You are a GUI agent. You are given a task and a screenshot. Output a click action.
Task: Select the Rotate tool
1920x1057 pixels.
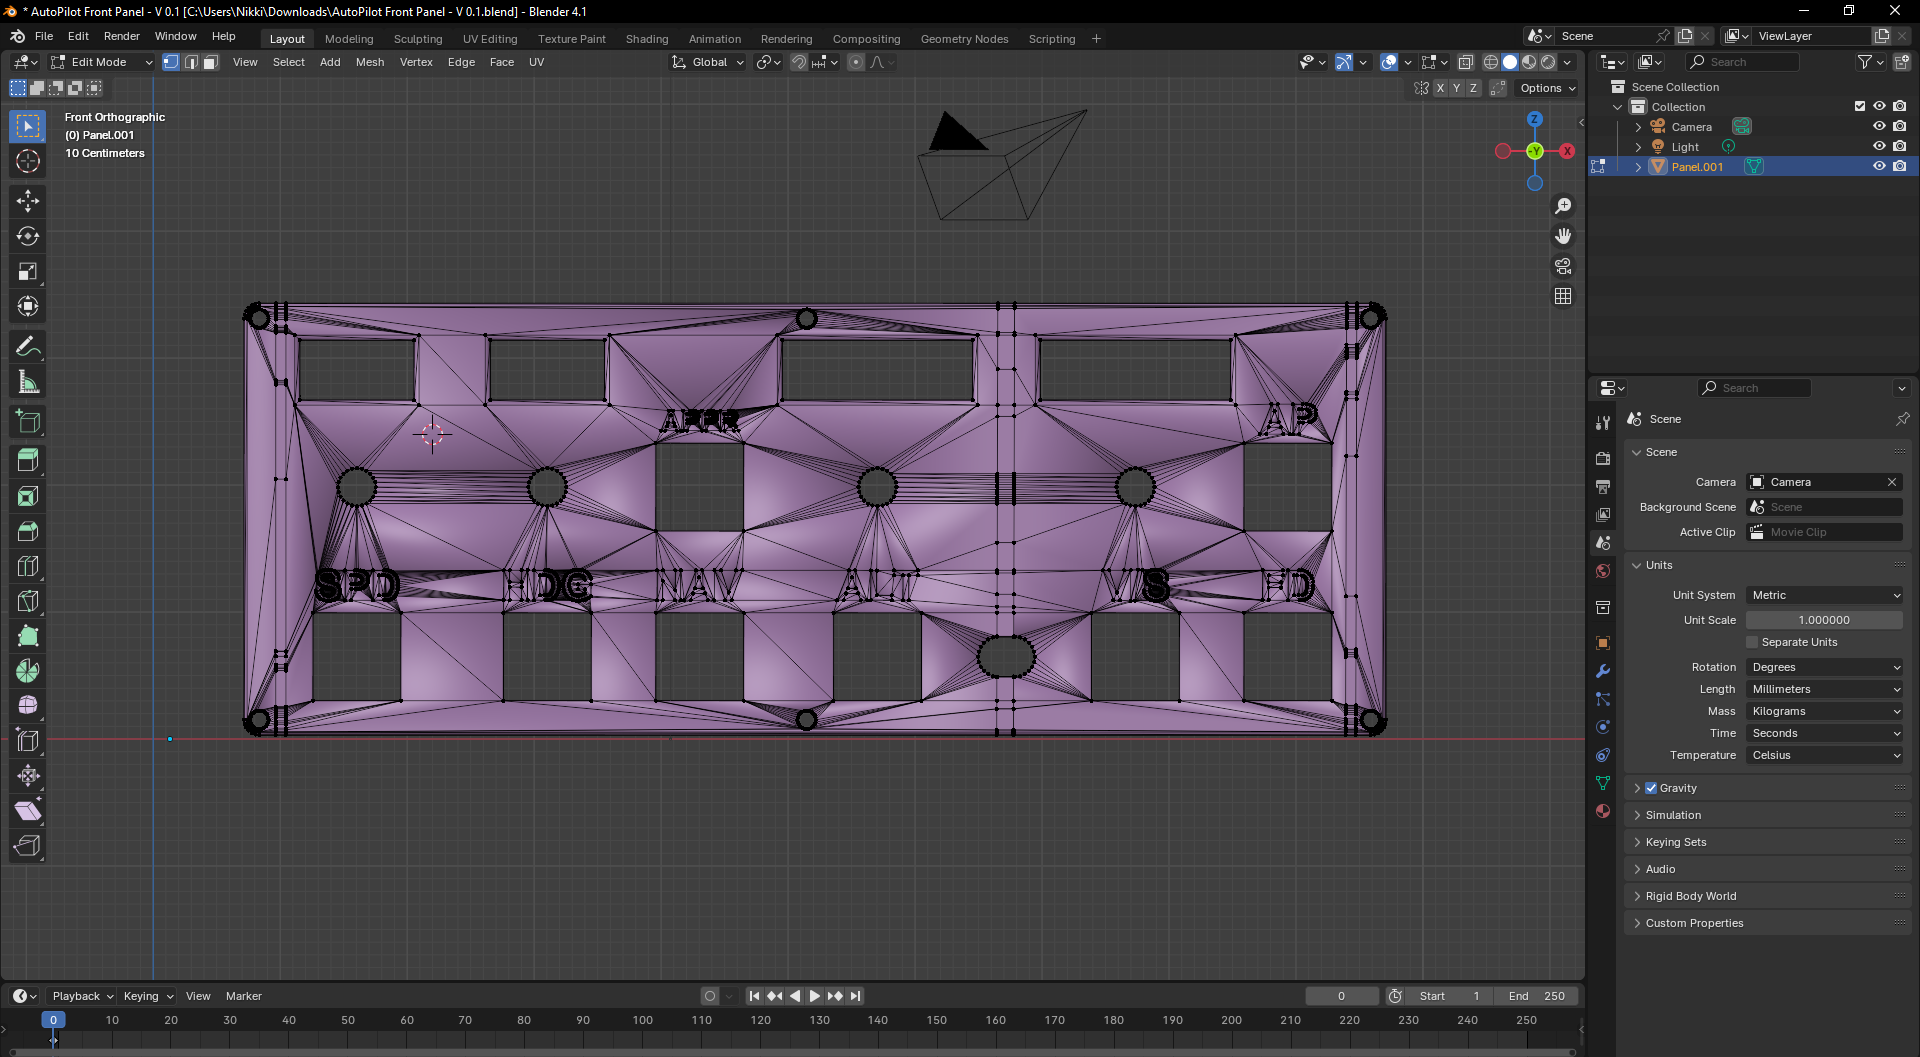click(x=28, y=237)
